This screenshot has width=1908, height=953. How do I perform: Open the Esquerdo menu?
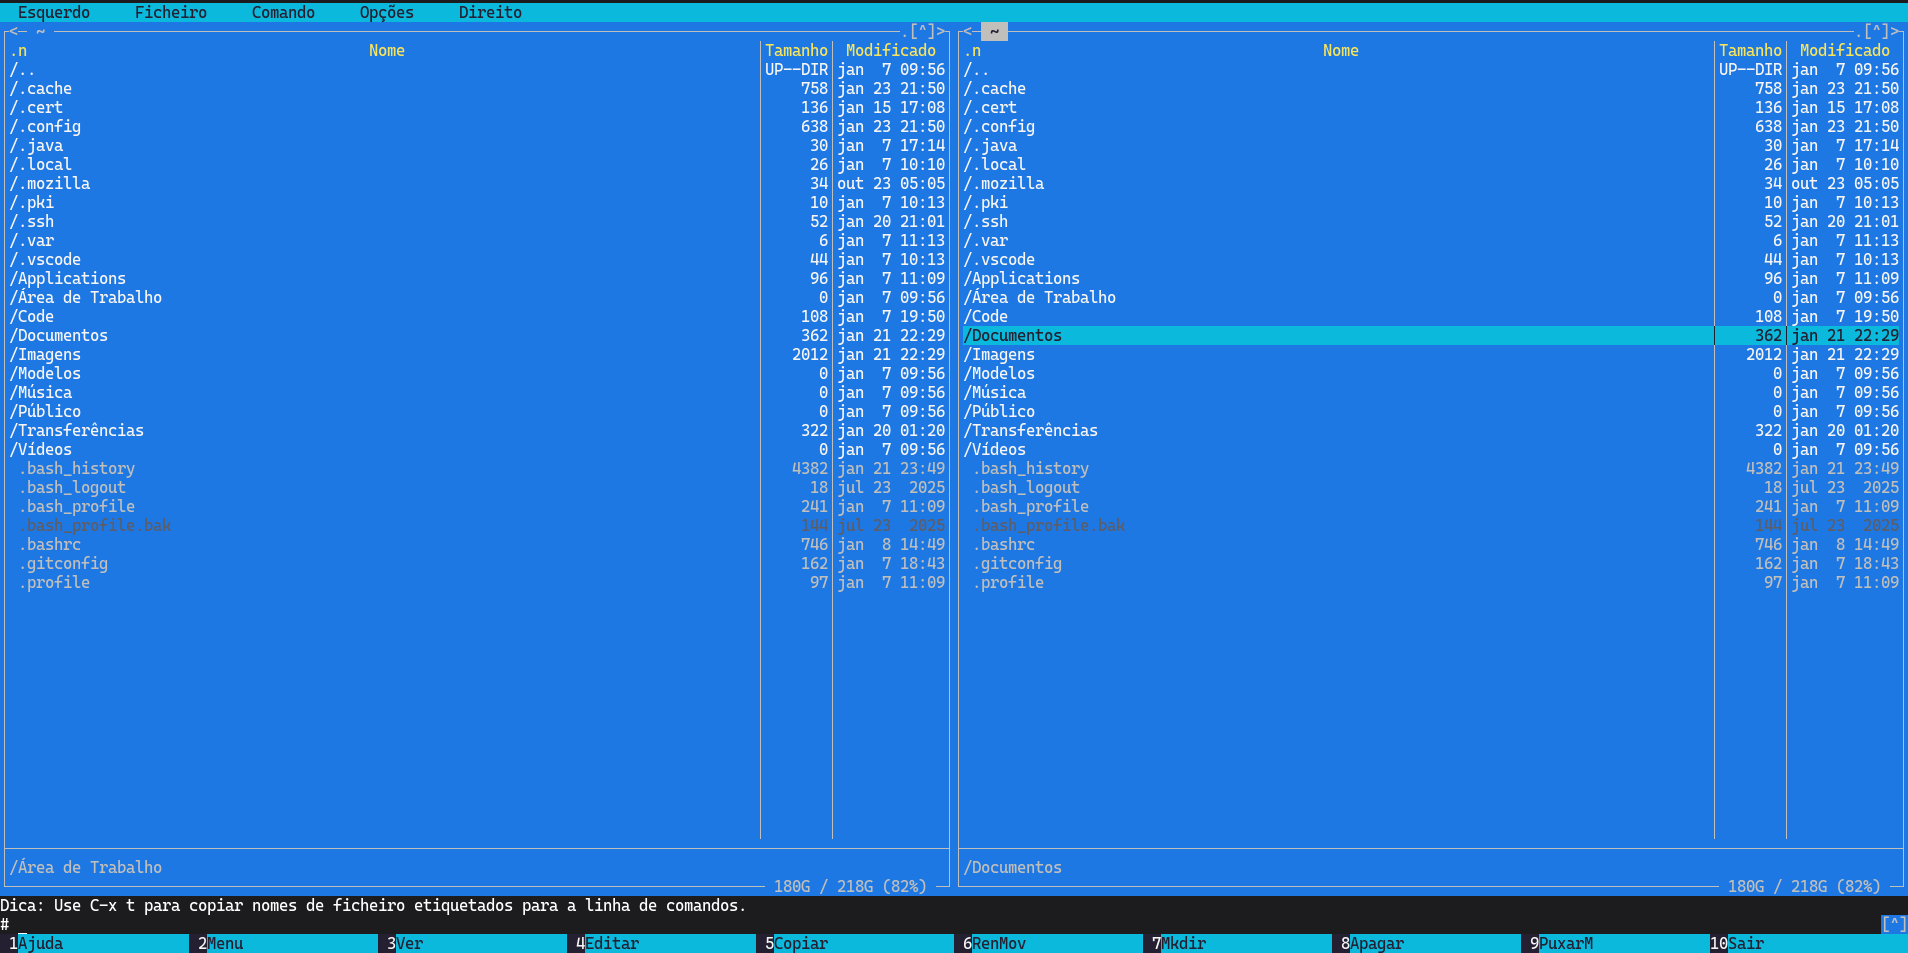click(53, 12)
